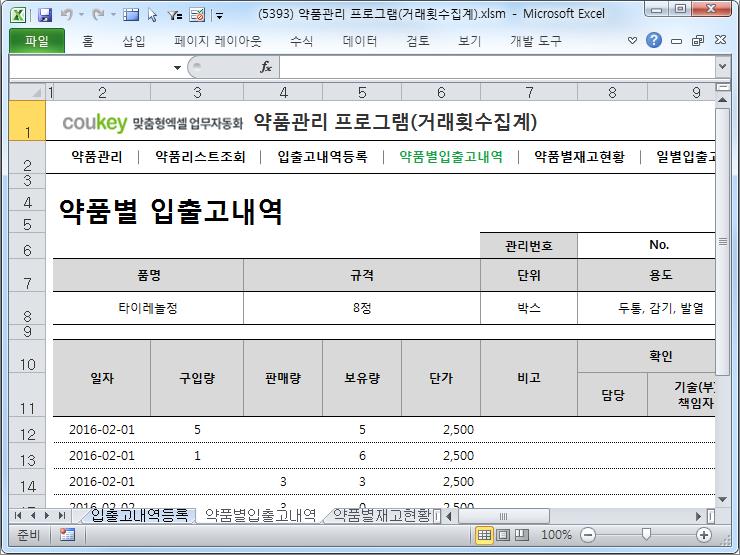Click the zoom slider handle
This screenshot has width=740, height=555.
point(646,534)
